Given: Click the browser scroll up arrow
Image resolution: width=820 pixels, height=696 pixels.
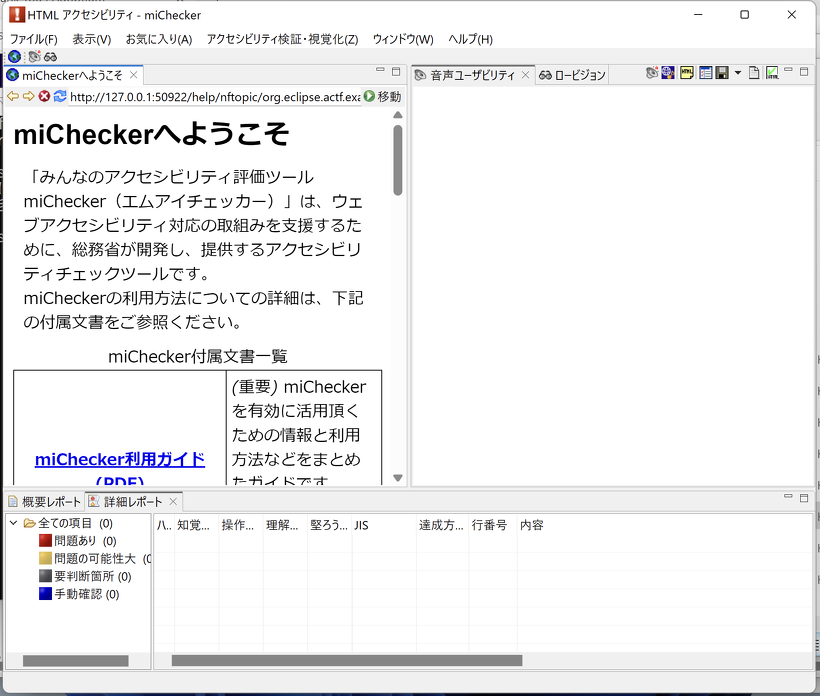Looking at the screenshot, I should pyautogui.click(x=398, y=115).
